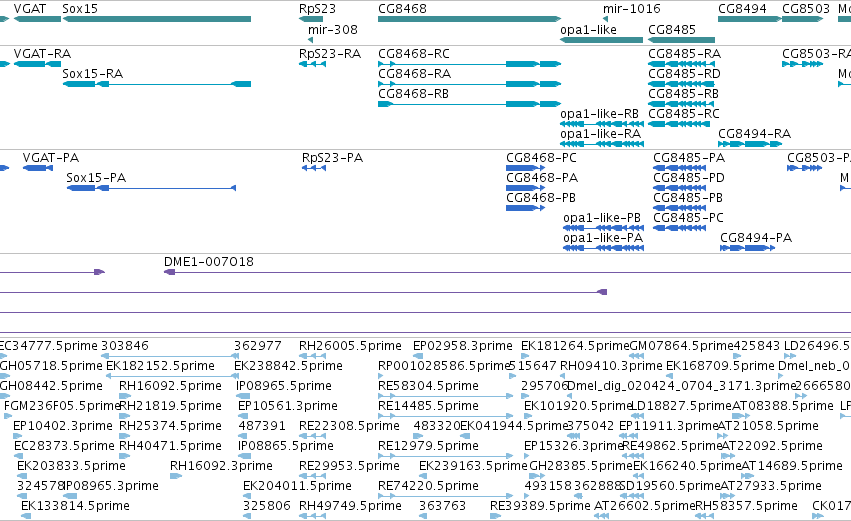The width and height of the screenshot is (851, 521).
Task: Select EST GH05718.5prime label
Action: click(x=51, y=366)
